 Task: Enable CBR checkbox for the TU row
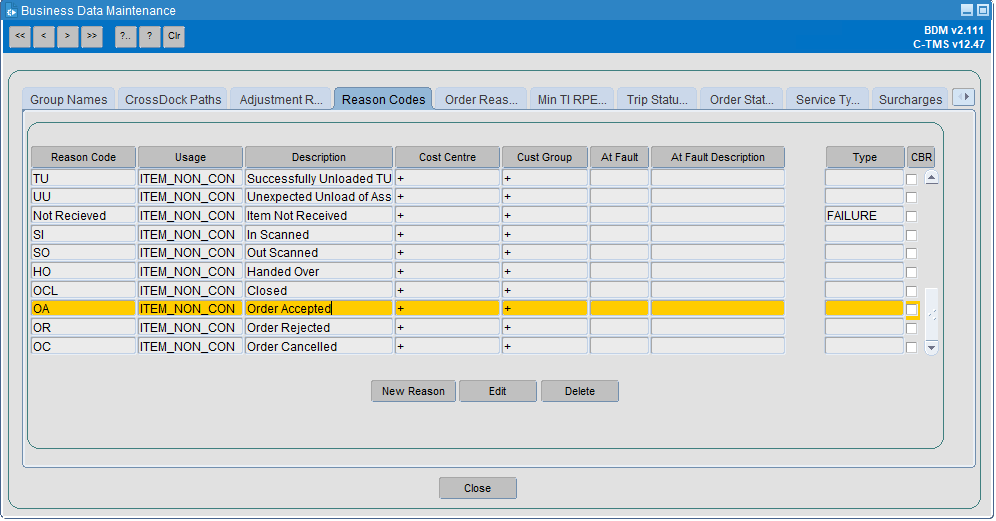912,179
